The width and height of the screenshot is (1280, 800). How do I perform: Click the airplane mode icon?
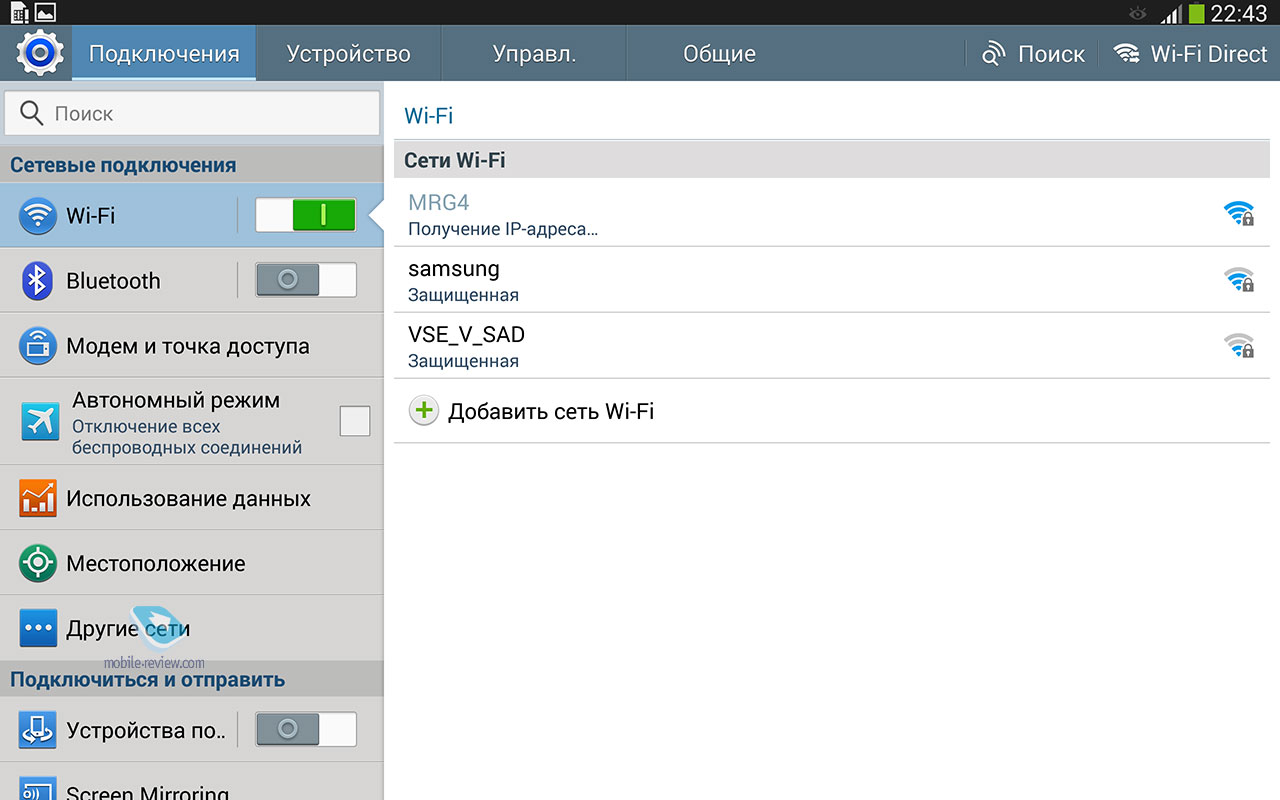(40, 421)
